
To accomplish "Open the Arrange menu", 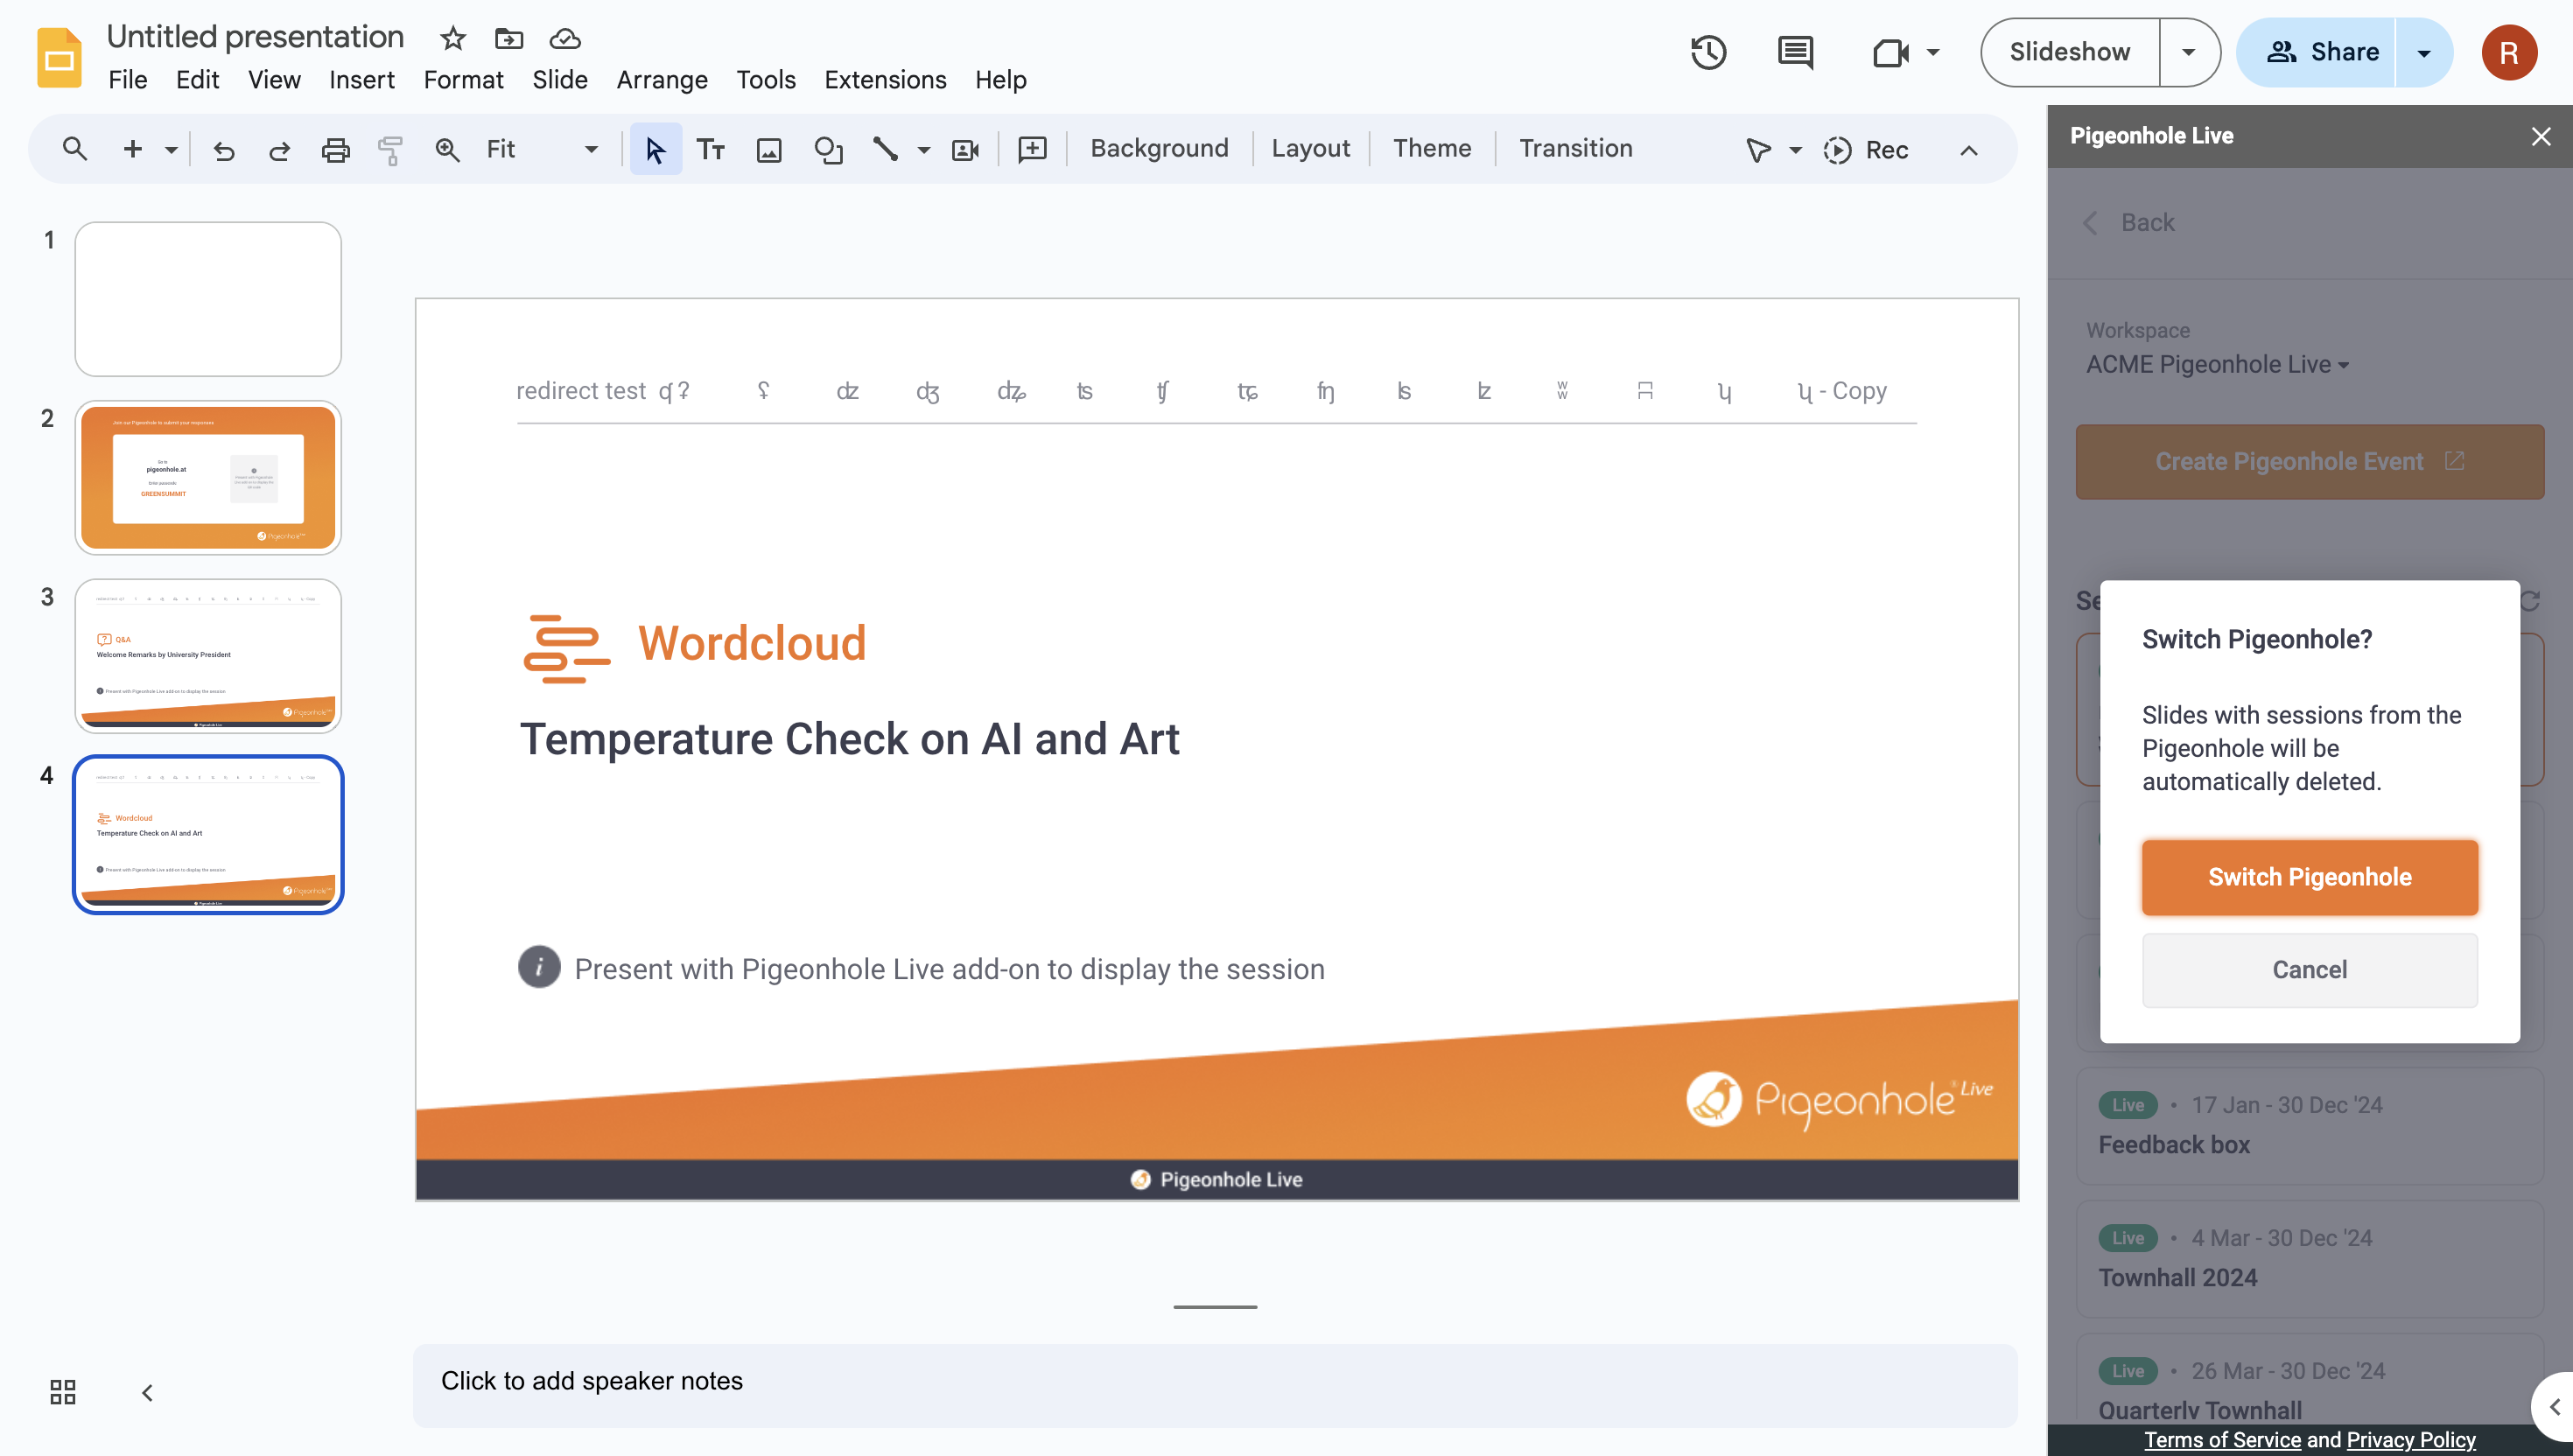I will [662, 80].
